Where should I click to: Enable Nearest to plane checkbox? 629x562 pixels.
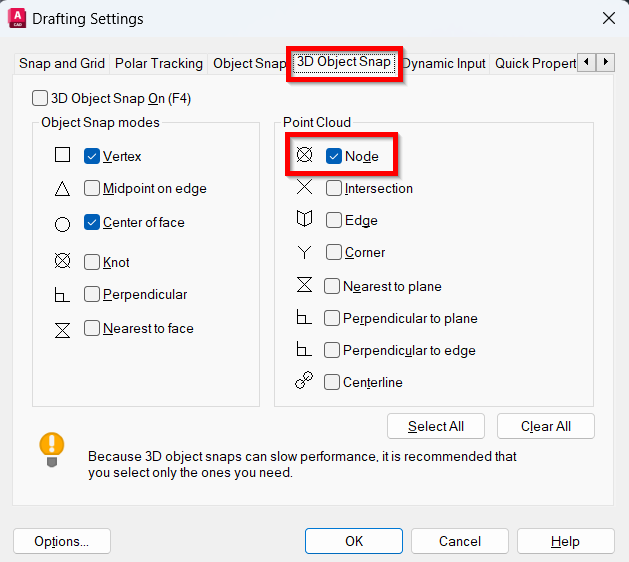332,286
